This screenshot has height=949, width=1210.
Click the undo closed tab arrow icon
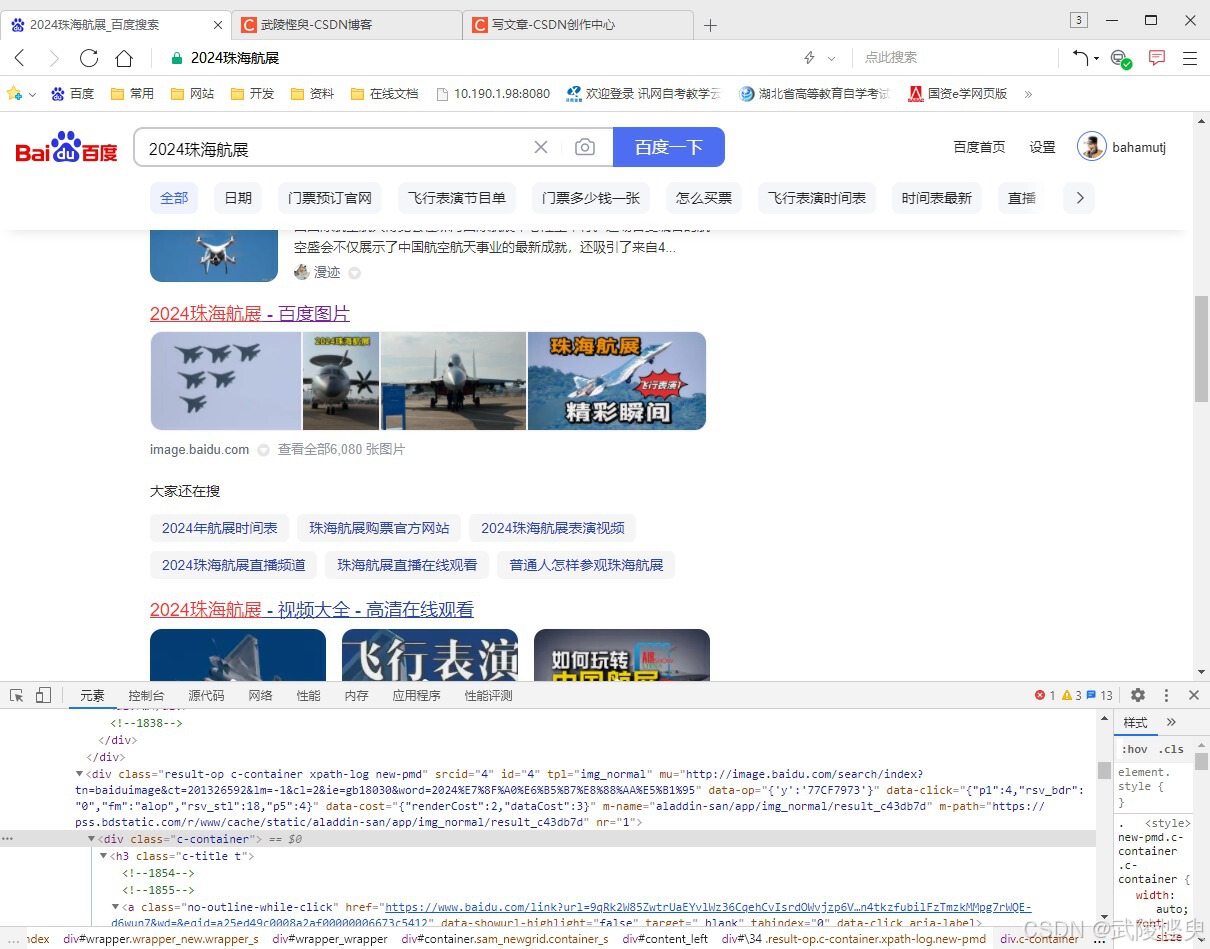[x=1080, y=58]
